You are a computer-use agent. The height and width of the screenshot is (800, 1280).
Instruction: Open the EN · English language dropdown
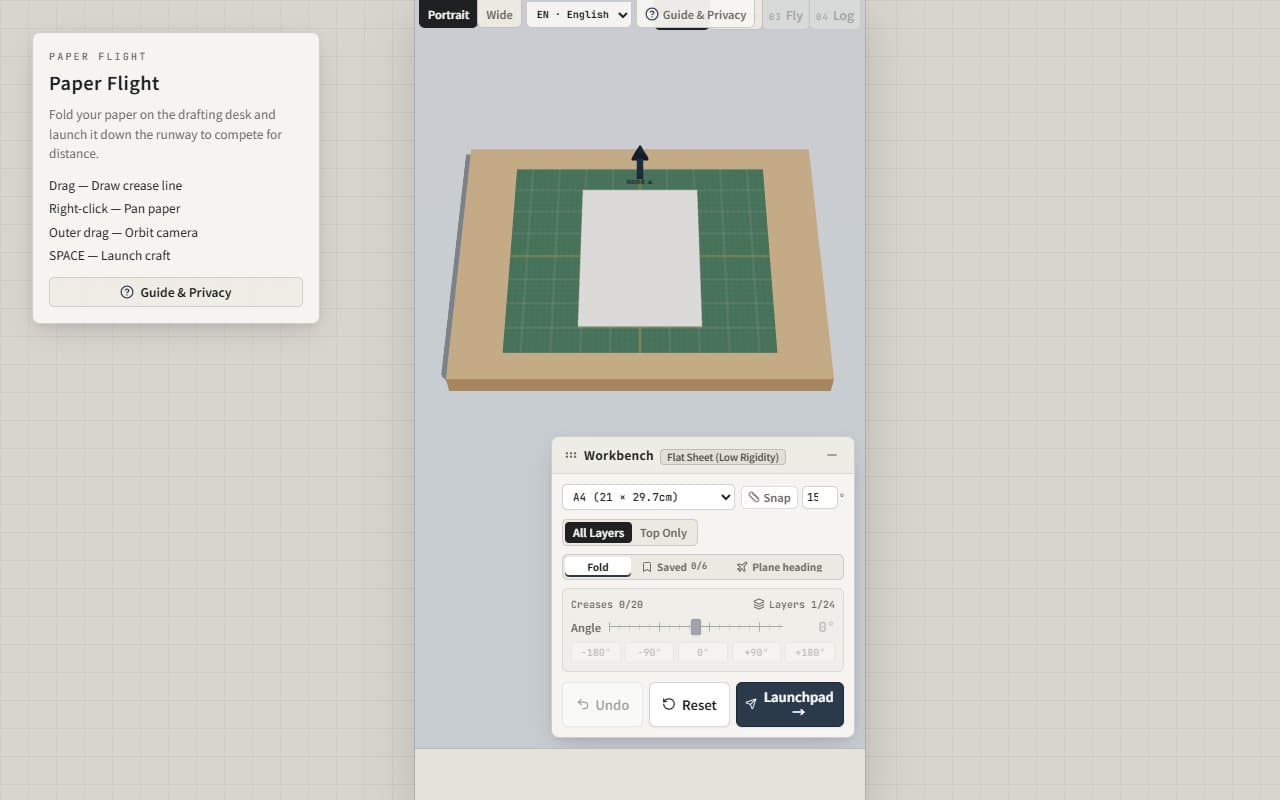click(579, 14)
